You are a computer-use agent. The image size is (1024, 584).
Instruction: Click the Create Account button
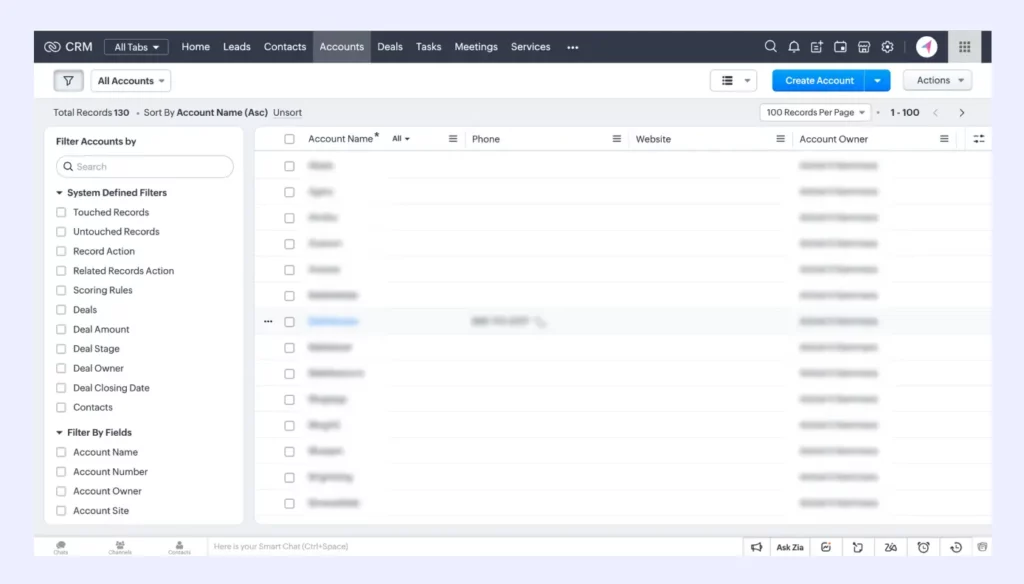(x=818, y=80)
